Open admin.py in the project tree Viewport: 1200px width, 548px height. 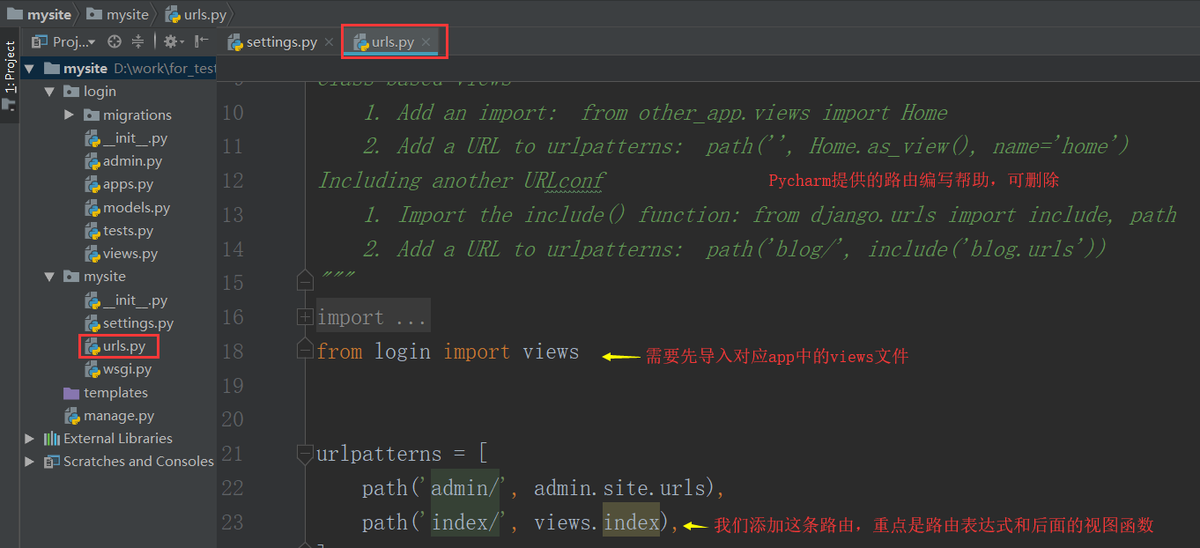tap(132, 161)
